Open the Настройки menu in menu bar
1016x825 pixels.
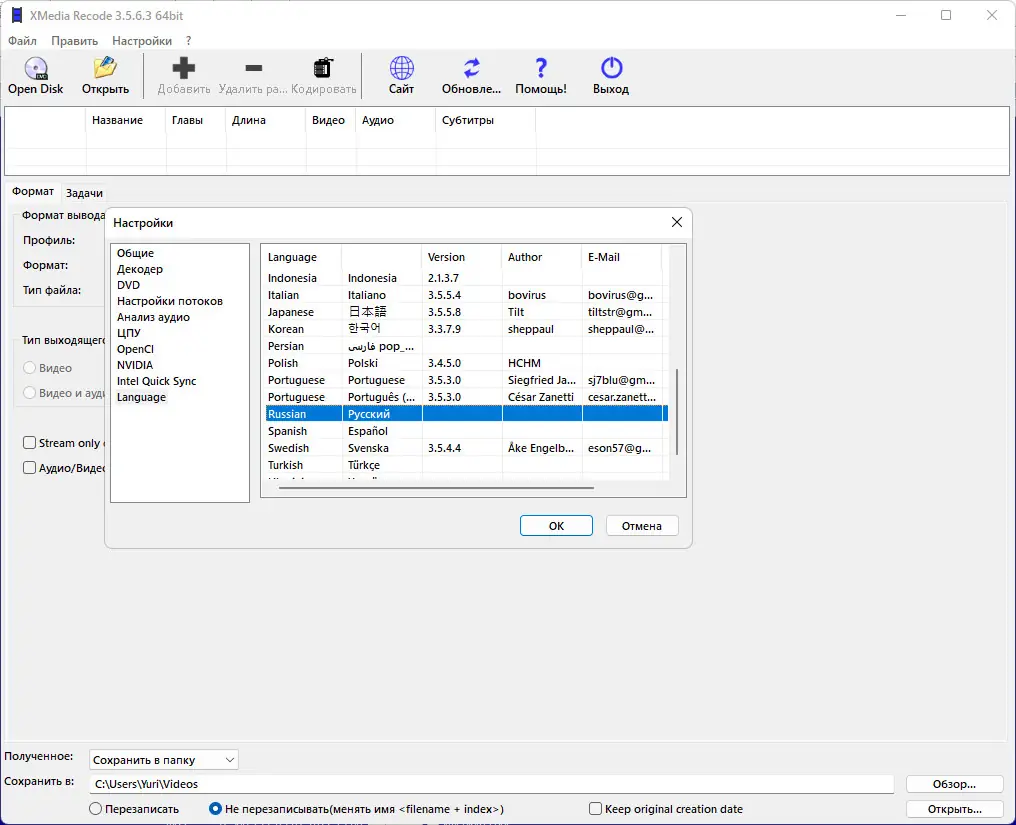142,41
